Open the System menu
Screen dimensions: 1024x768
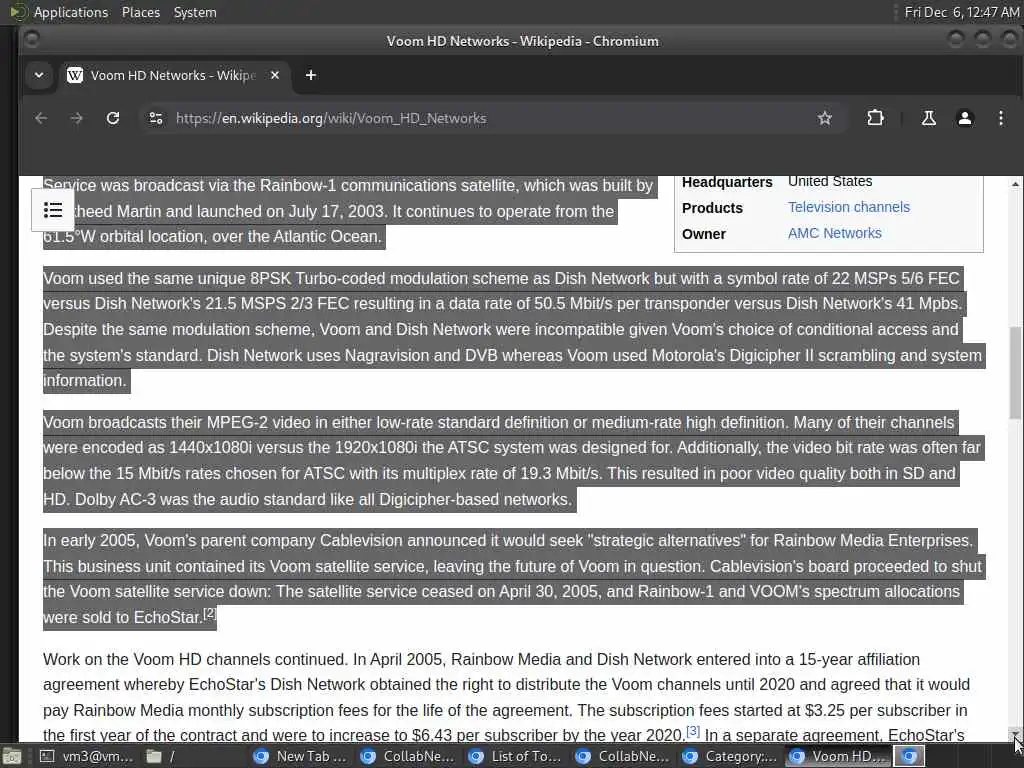[x=195, y=12]
